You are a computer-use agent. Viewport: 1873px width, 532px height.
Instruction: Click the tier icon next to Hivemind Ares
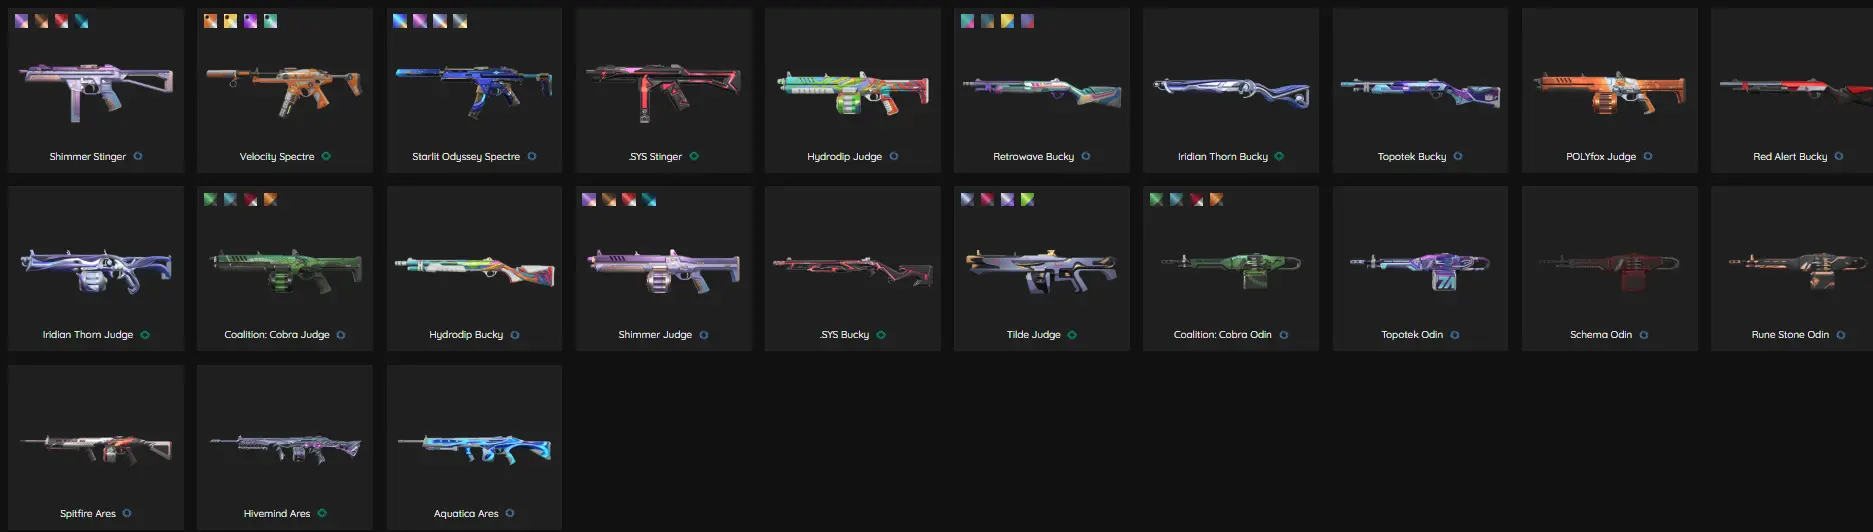pos(322,513)
